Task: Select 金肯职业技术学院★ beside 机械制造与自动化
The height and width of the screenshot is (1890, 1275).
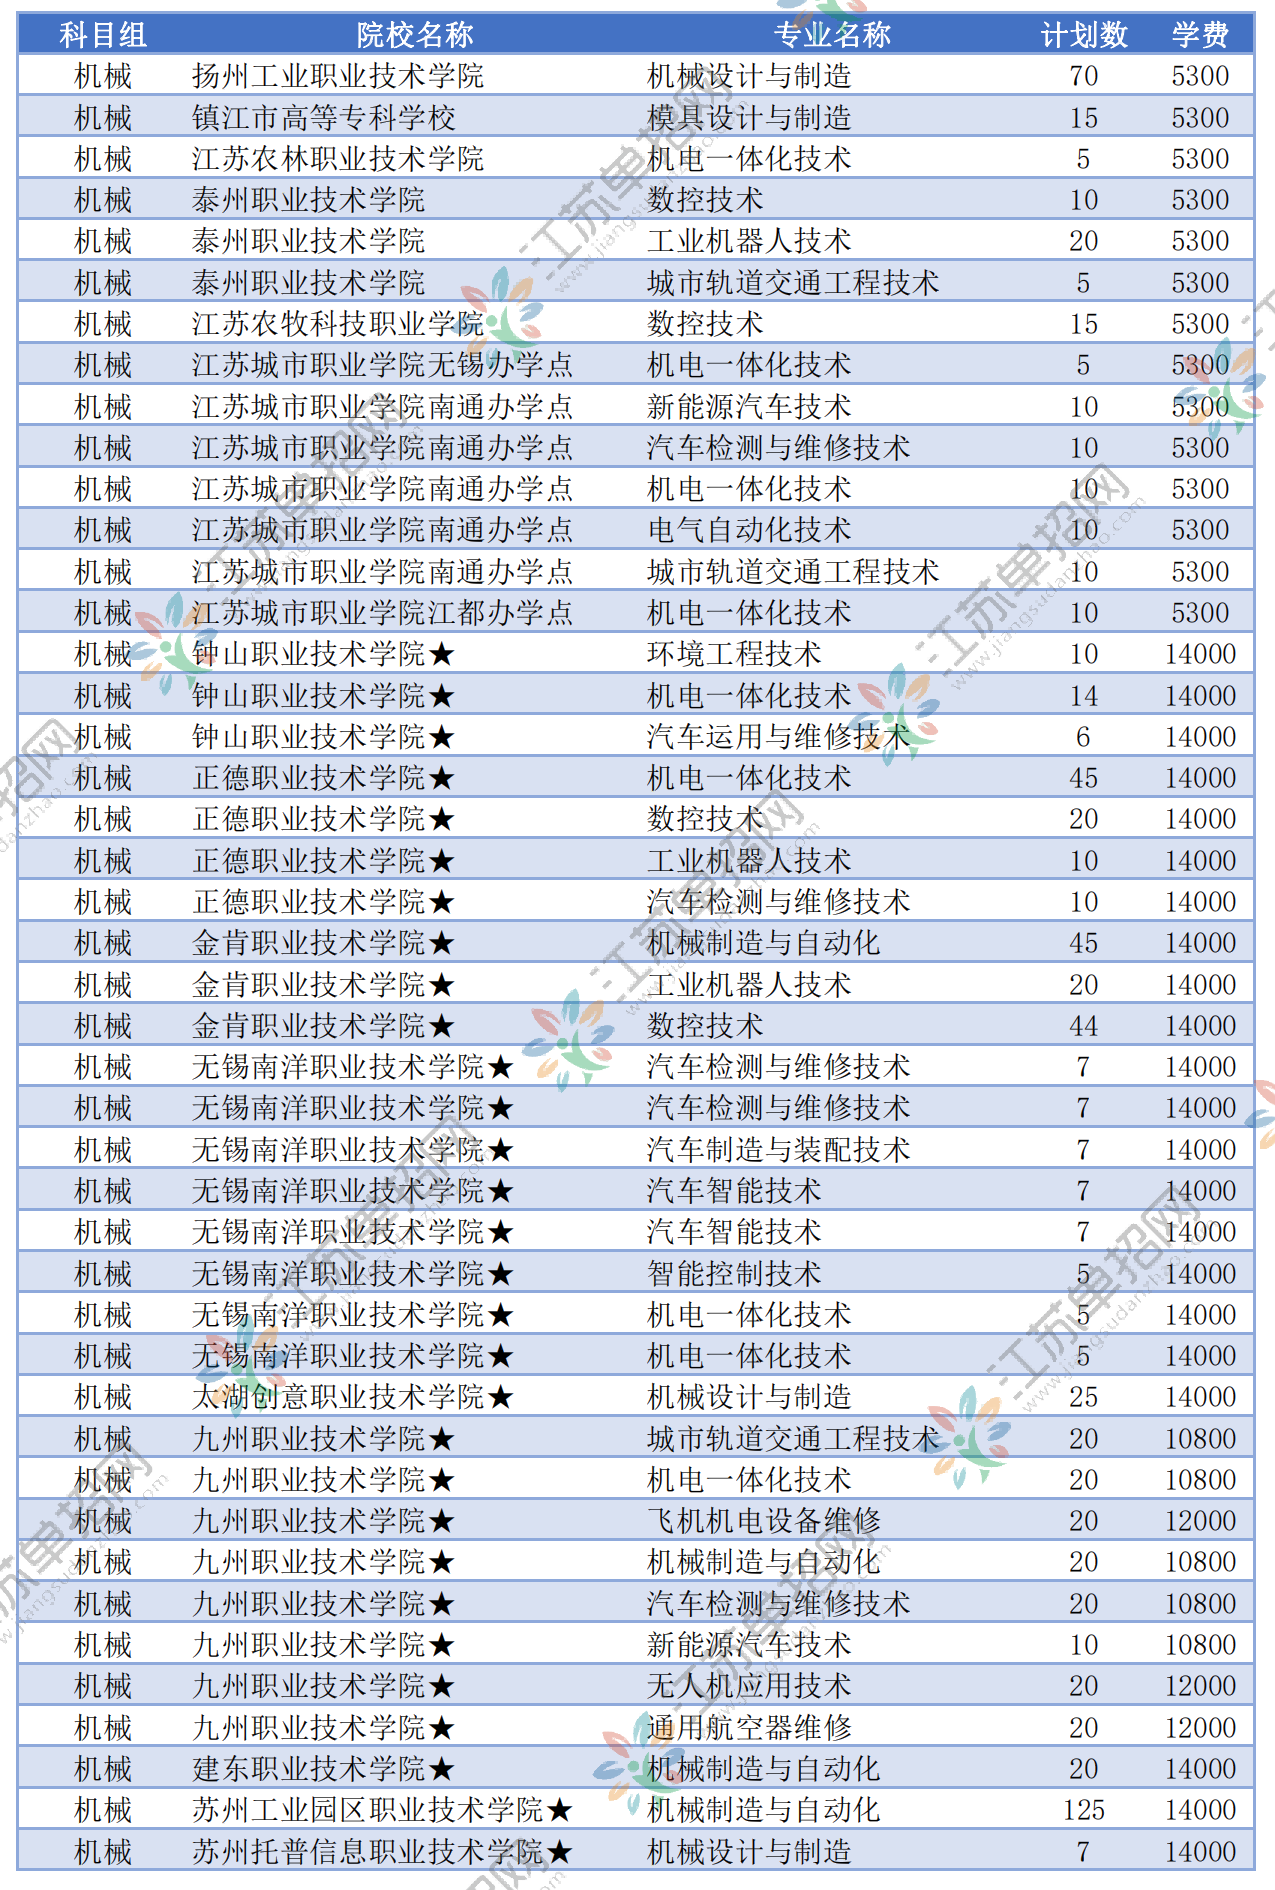Action: pos(324,943)
